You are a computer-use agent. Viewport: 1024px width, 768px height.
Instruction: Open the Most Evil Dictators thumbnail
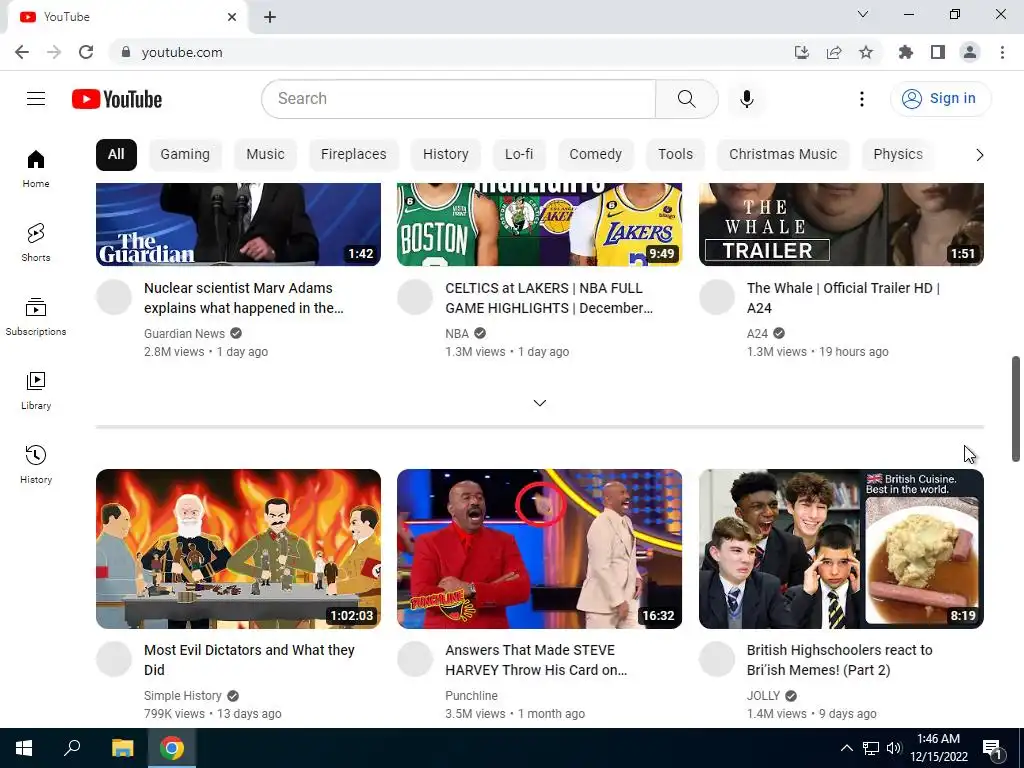click(x=238, y=549)
